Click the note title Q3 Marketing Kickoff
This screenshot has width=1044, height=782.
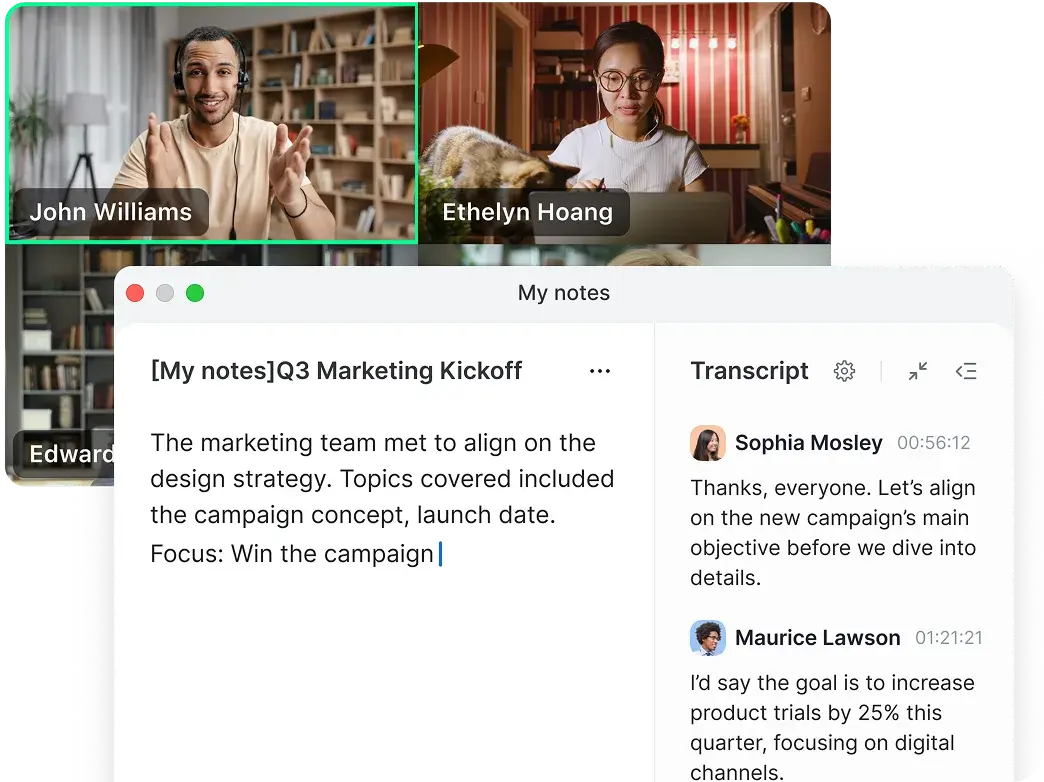click(x=335, y=371)
